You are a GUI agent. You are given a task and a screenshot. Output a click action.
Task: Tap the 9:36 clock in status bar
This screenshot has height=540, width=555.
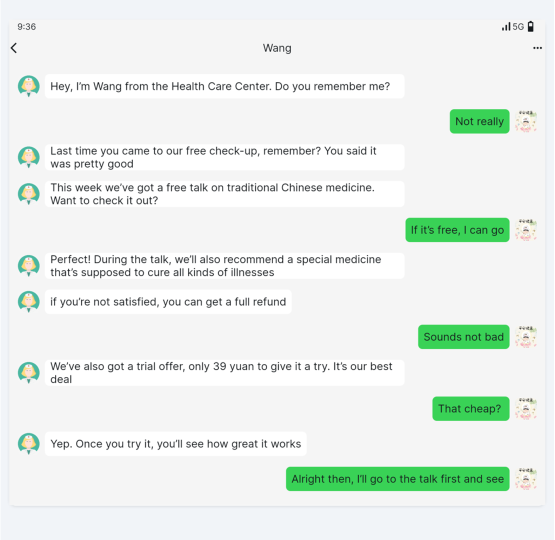27,27
